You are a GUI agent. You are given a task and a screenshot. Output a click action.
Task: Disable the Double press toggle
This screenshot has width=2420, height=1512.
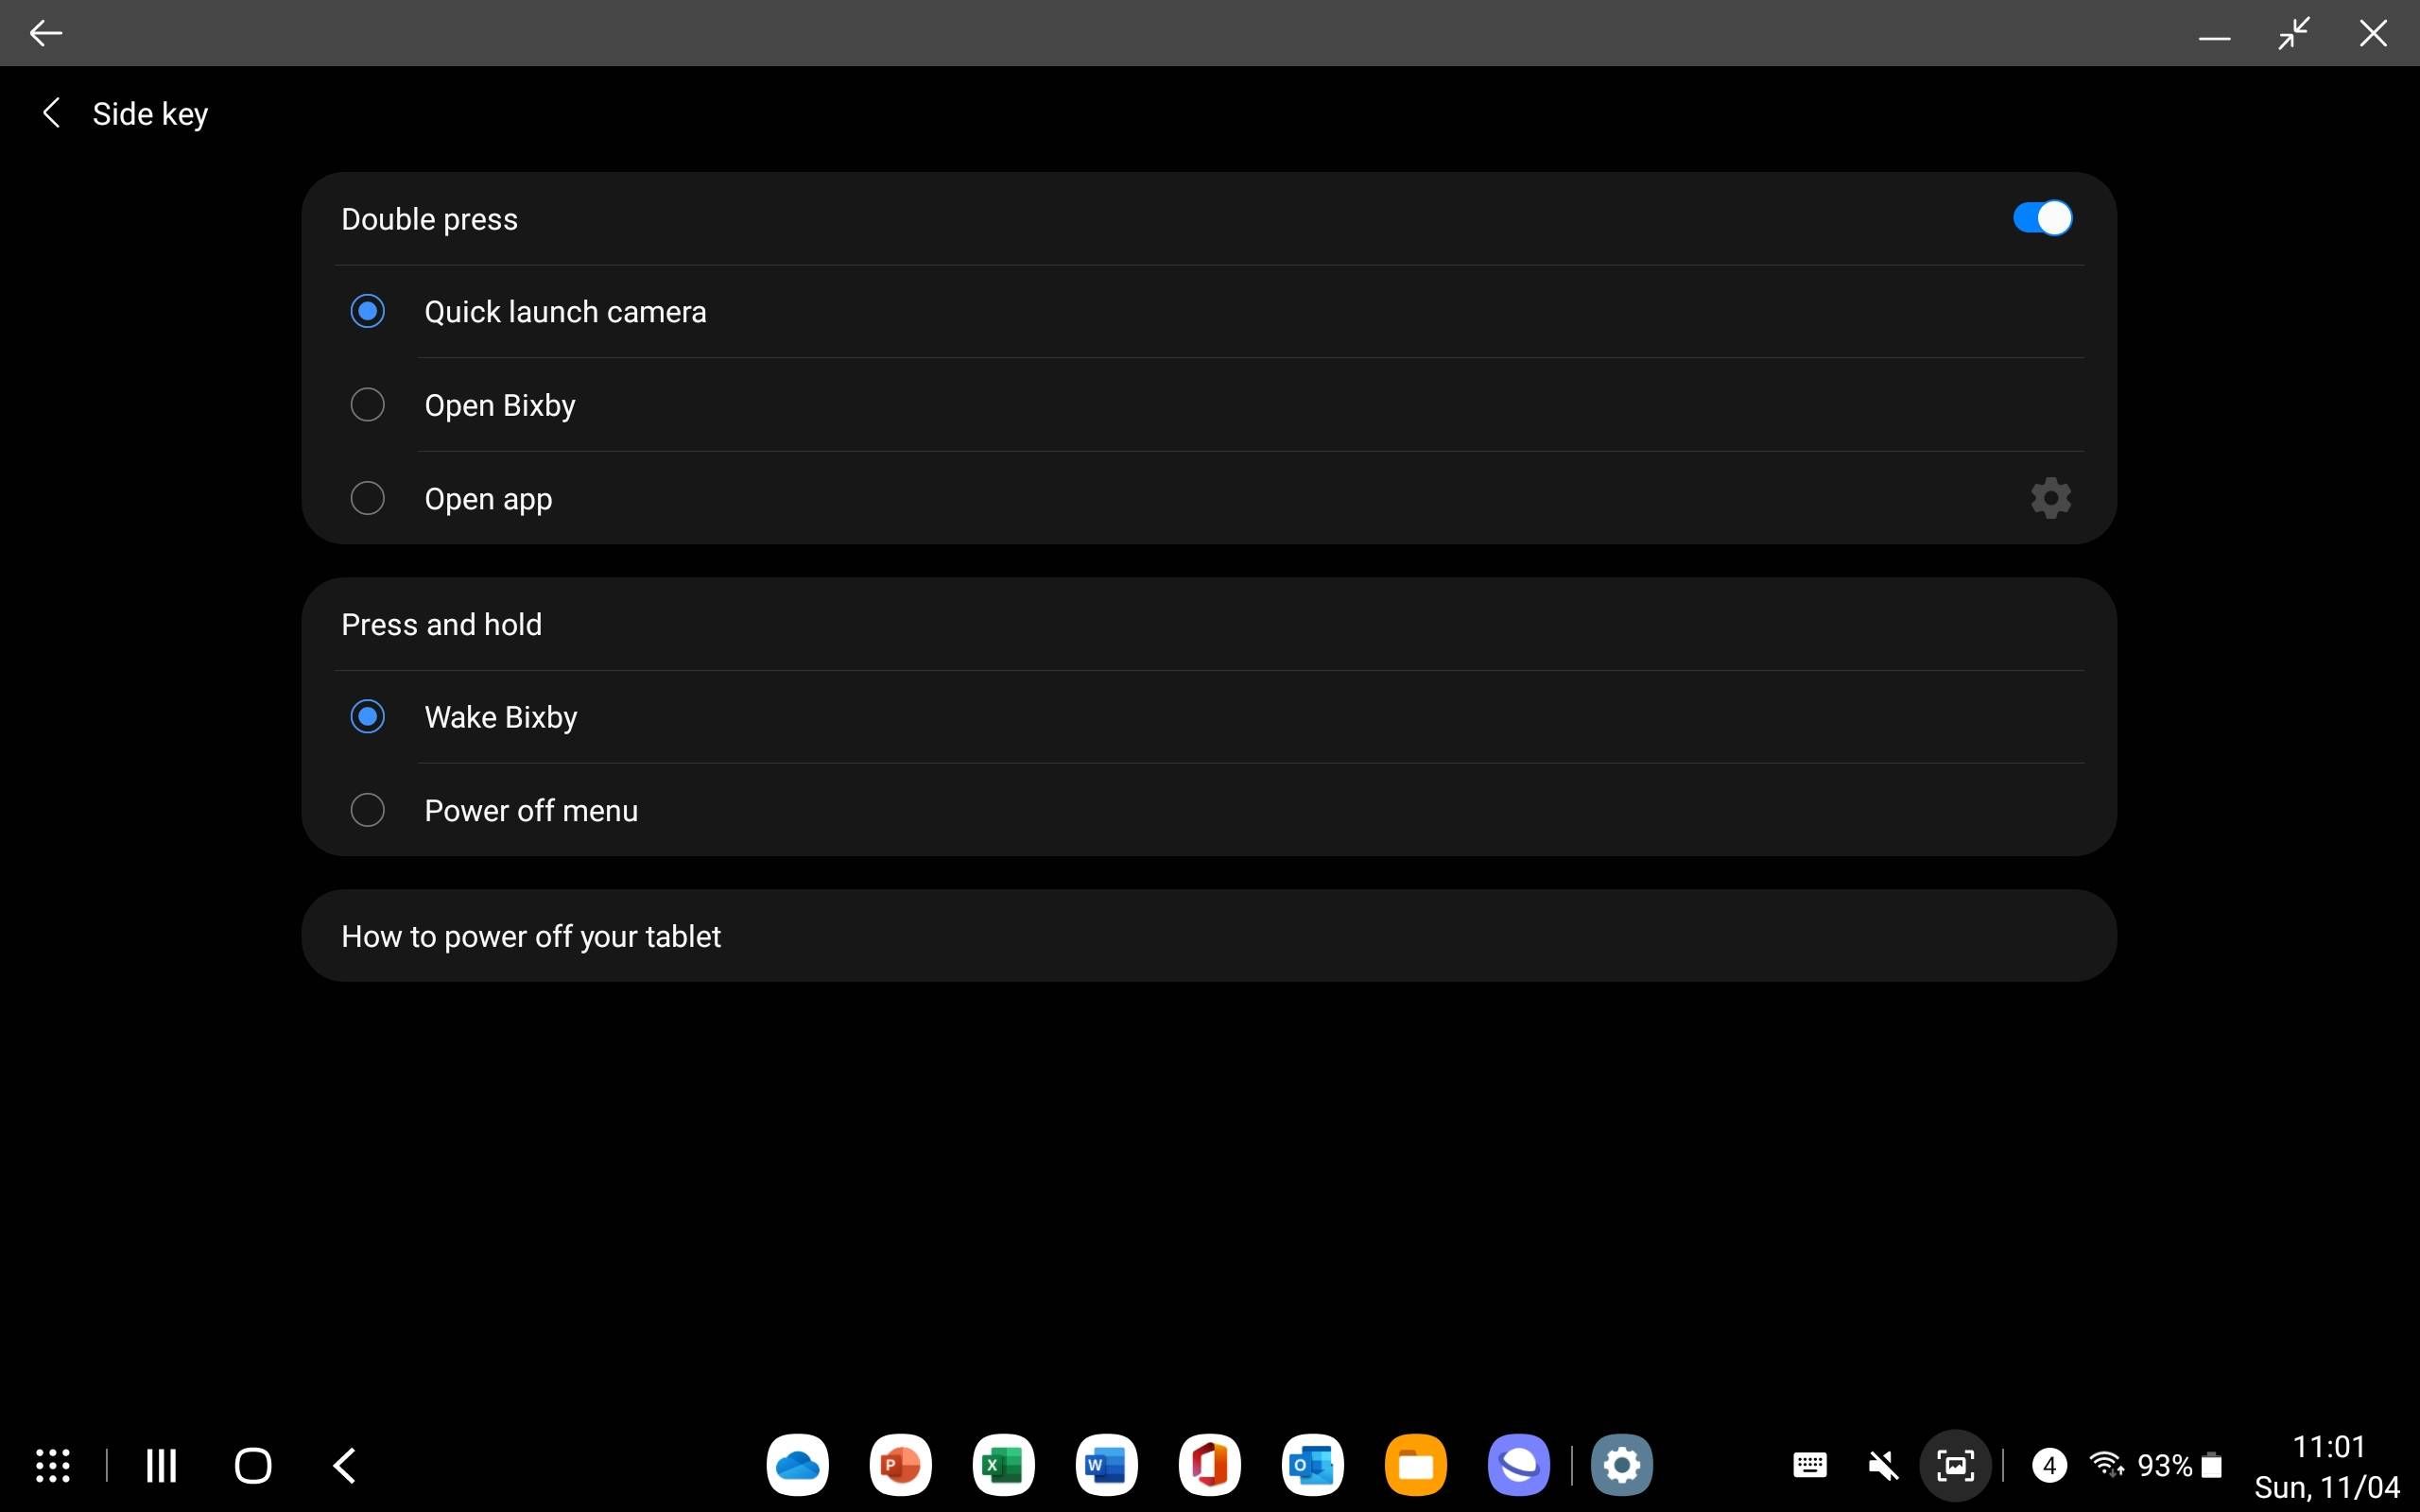coord(2039,218)
